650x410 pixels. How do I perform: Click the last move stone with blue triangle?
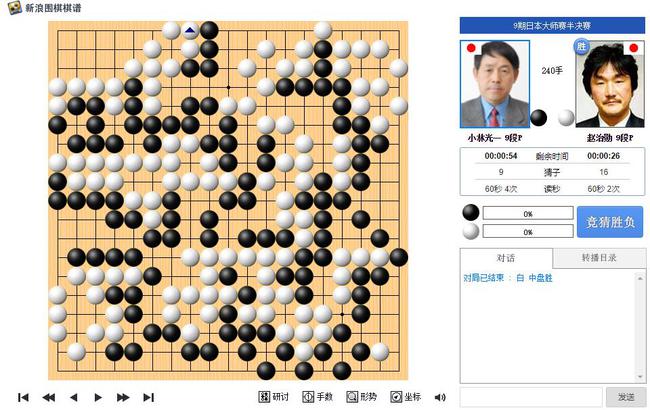click(190, 31)
